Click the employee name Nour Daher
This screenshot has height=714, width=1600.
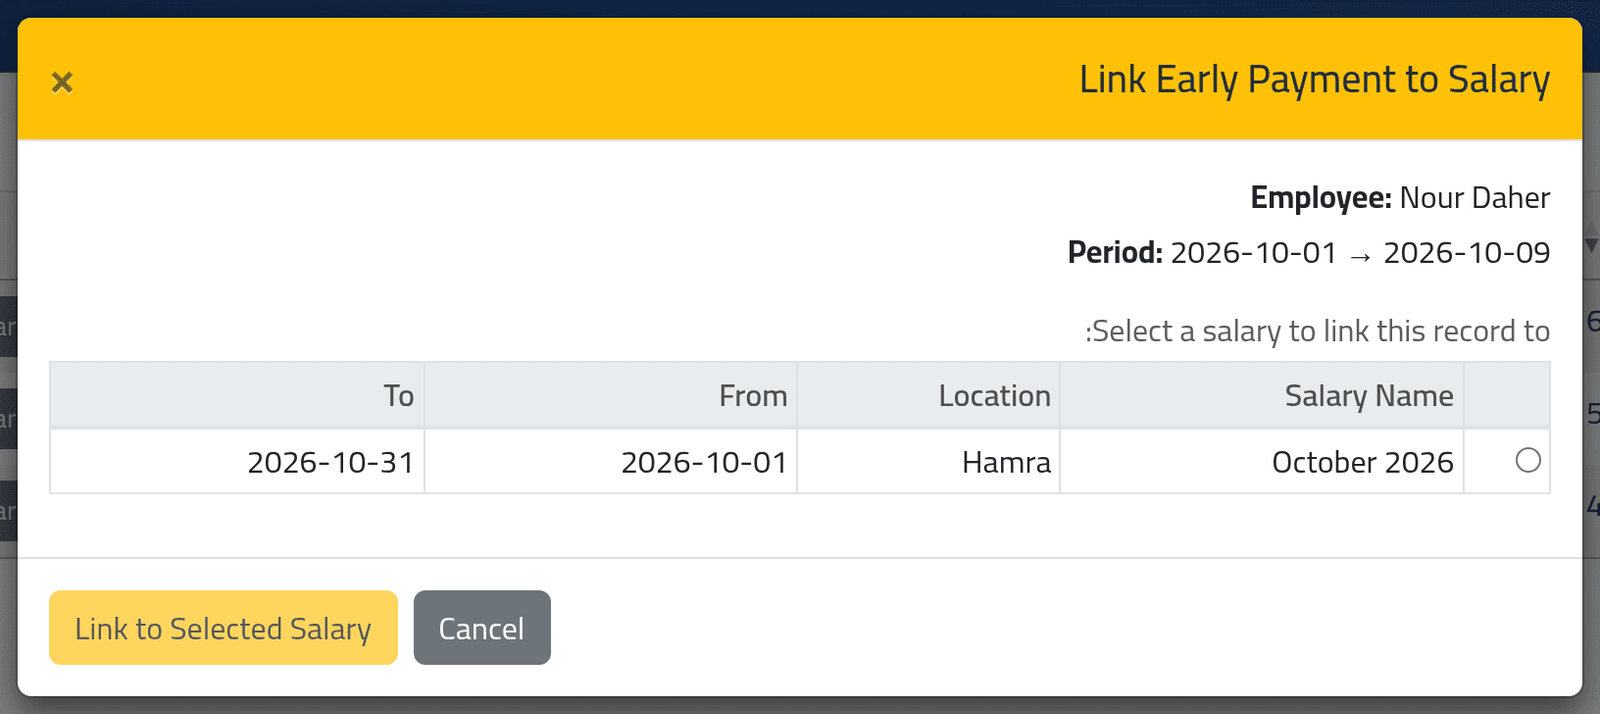coord(1475,198)
